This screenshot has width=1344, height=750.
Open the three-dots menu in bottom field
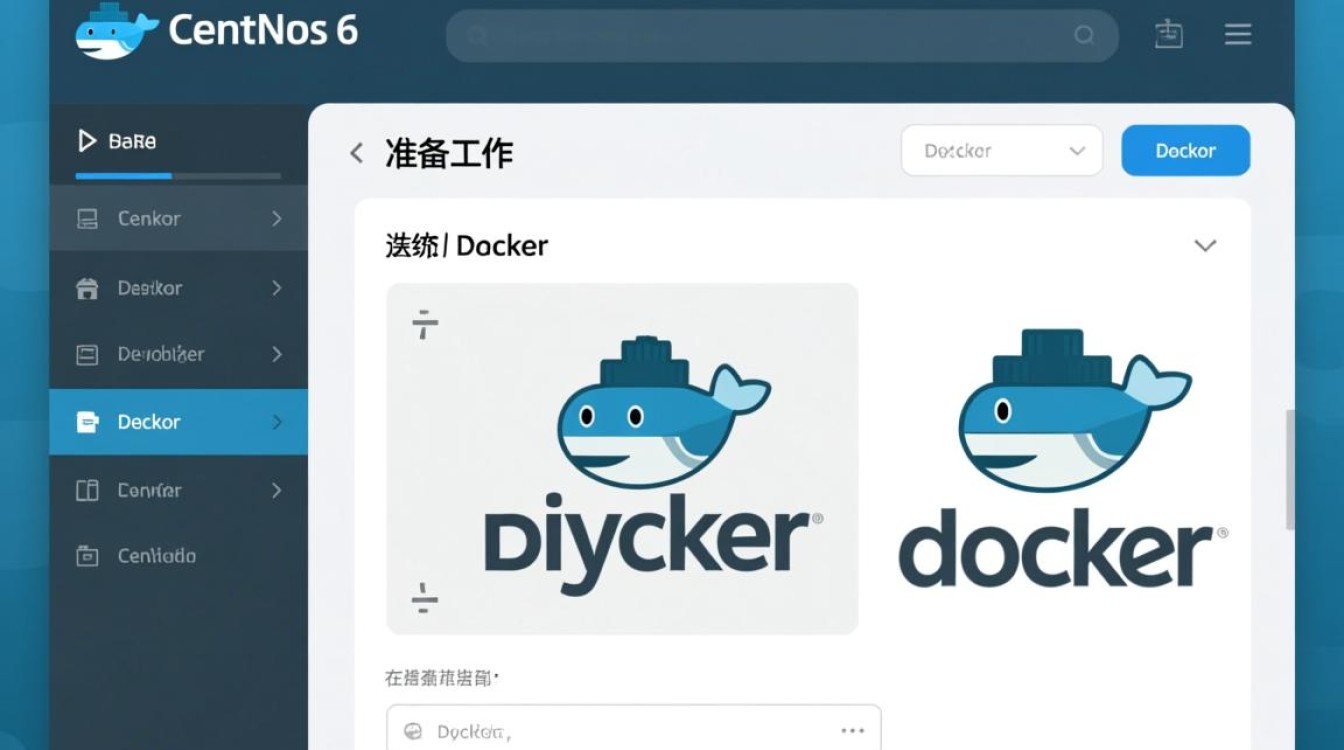[x=852, y=731]
